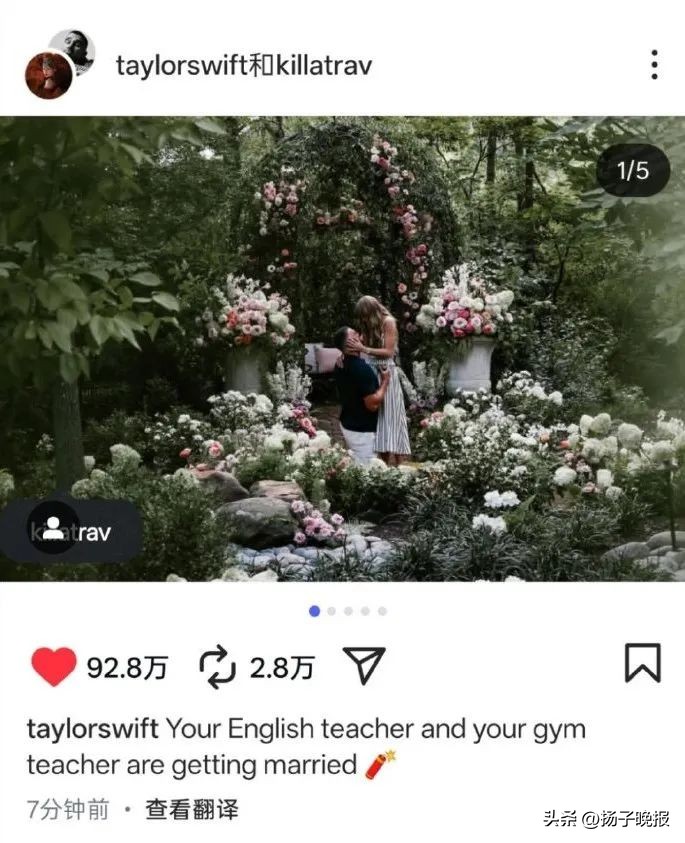Open the three-dot more options menu
The width and height of the screenshot is (685, 843).
point(654,65)
